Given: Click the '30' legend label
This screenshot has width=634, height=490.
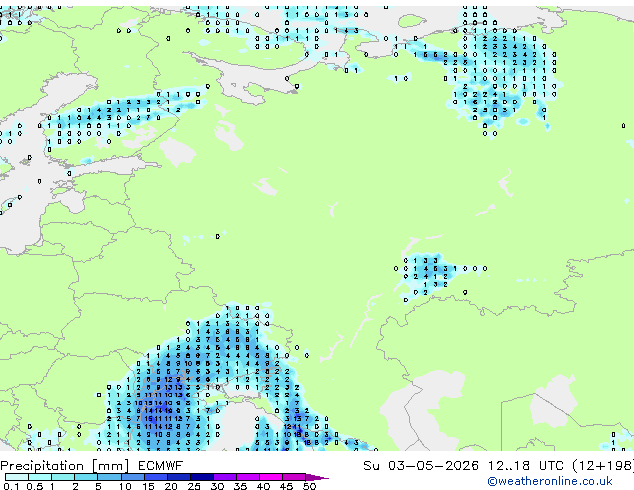Looking at the screenshot, I should (217, 486).
